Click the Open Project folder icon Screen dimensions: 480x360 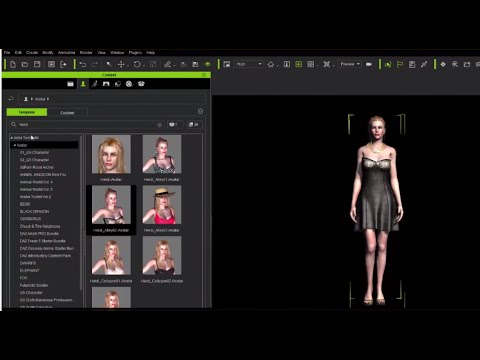(25, 64)
